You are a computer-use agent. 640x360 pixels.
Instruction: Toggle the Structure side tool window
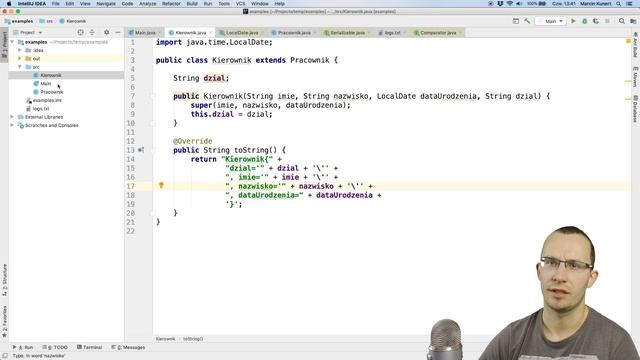pos(4,280)
